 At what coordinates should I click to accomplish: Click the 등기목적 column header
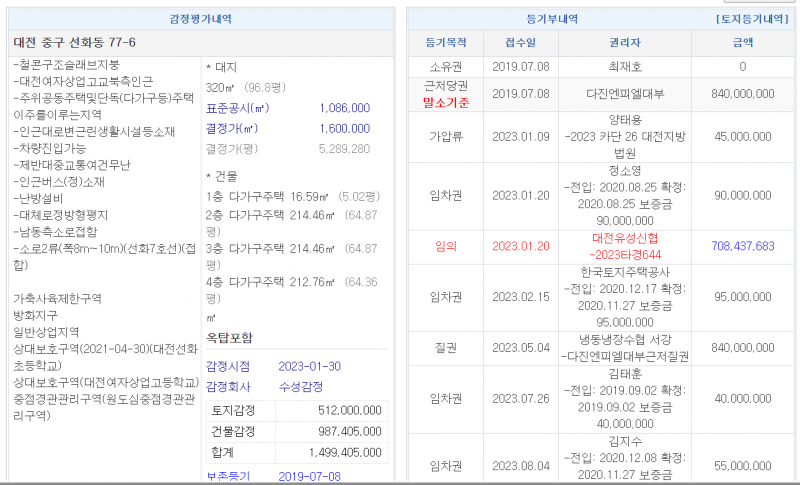pyautogui.click(x=446, y=43)
